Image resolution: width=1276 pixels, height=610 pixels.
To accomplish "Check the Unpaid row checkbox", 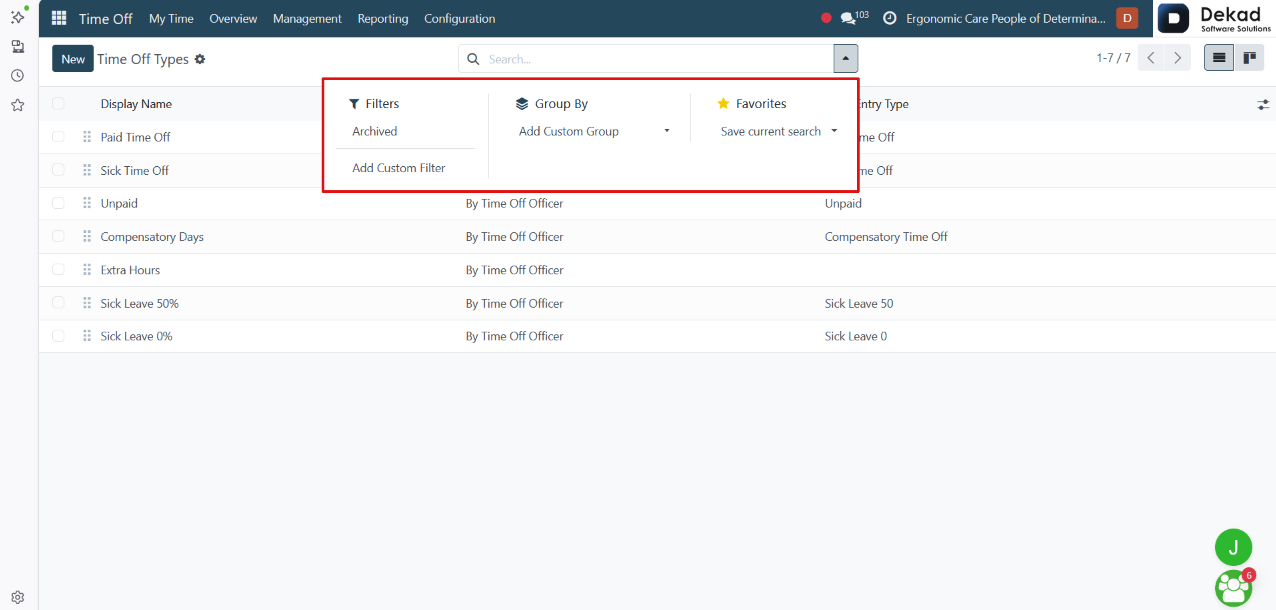I will 58,203.
